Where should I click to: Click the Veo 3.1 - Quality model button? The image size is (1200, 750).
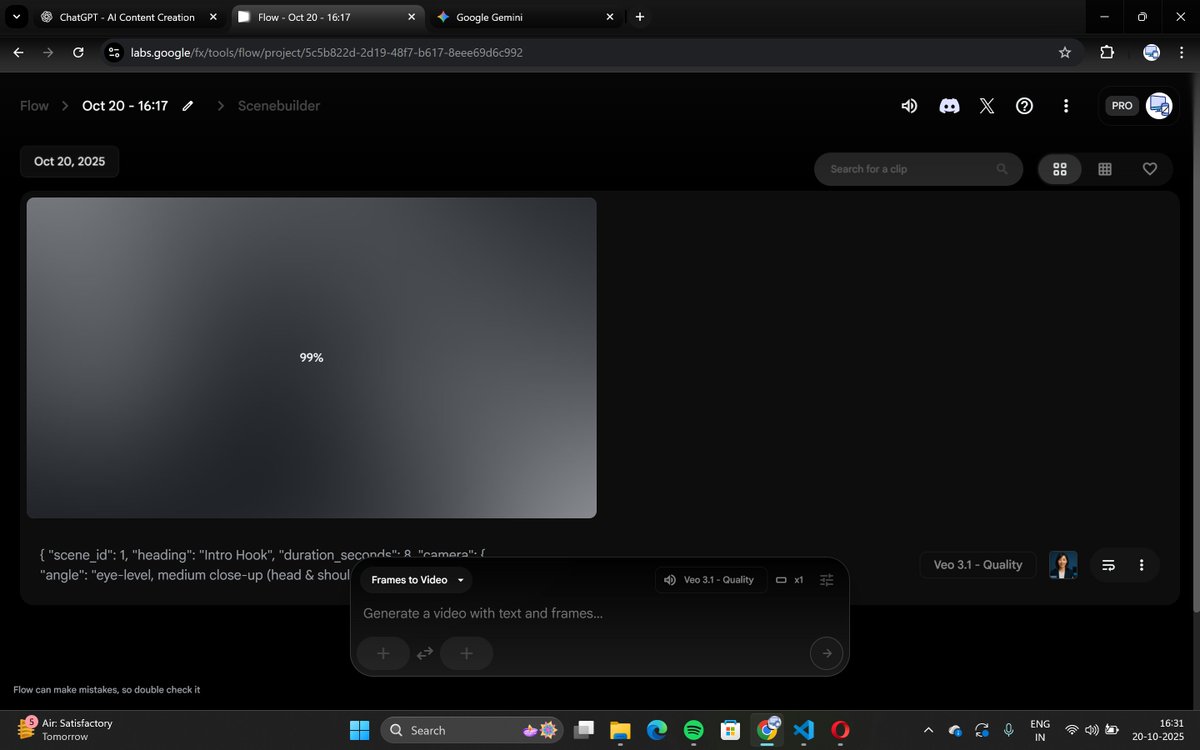click(x=977, y=565)
